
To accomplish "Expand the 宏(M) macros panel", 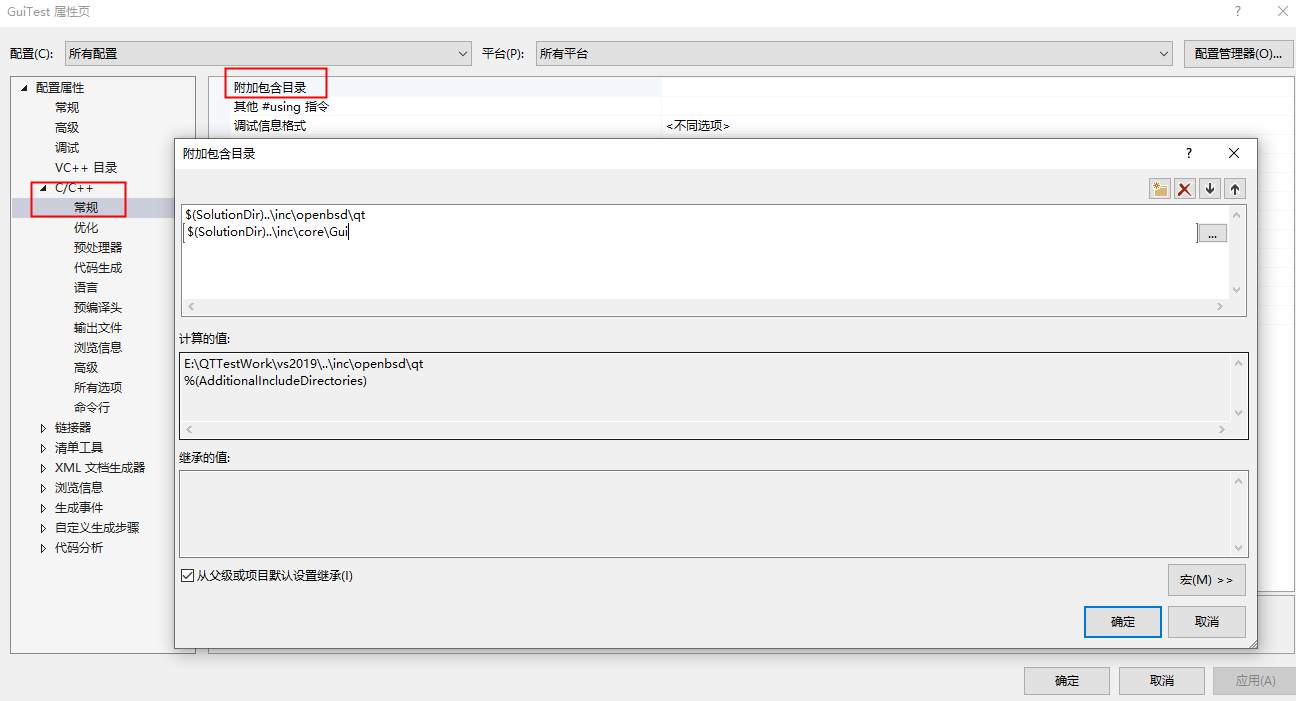I will pyautogui.click(x=1207, y=580).
